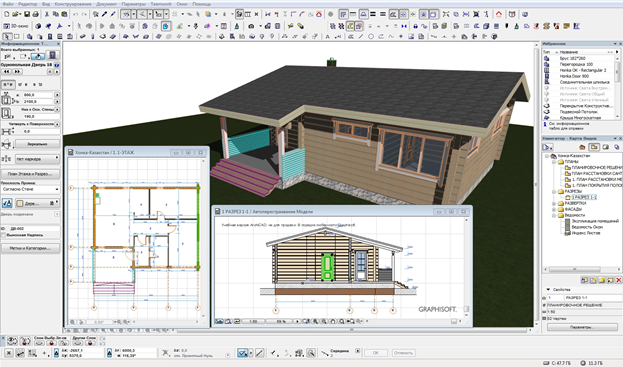Viewport: 623px width, 367px height.
Task: Click the 3D-окно button
Action: pos(16,26)
